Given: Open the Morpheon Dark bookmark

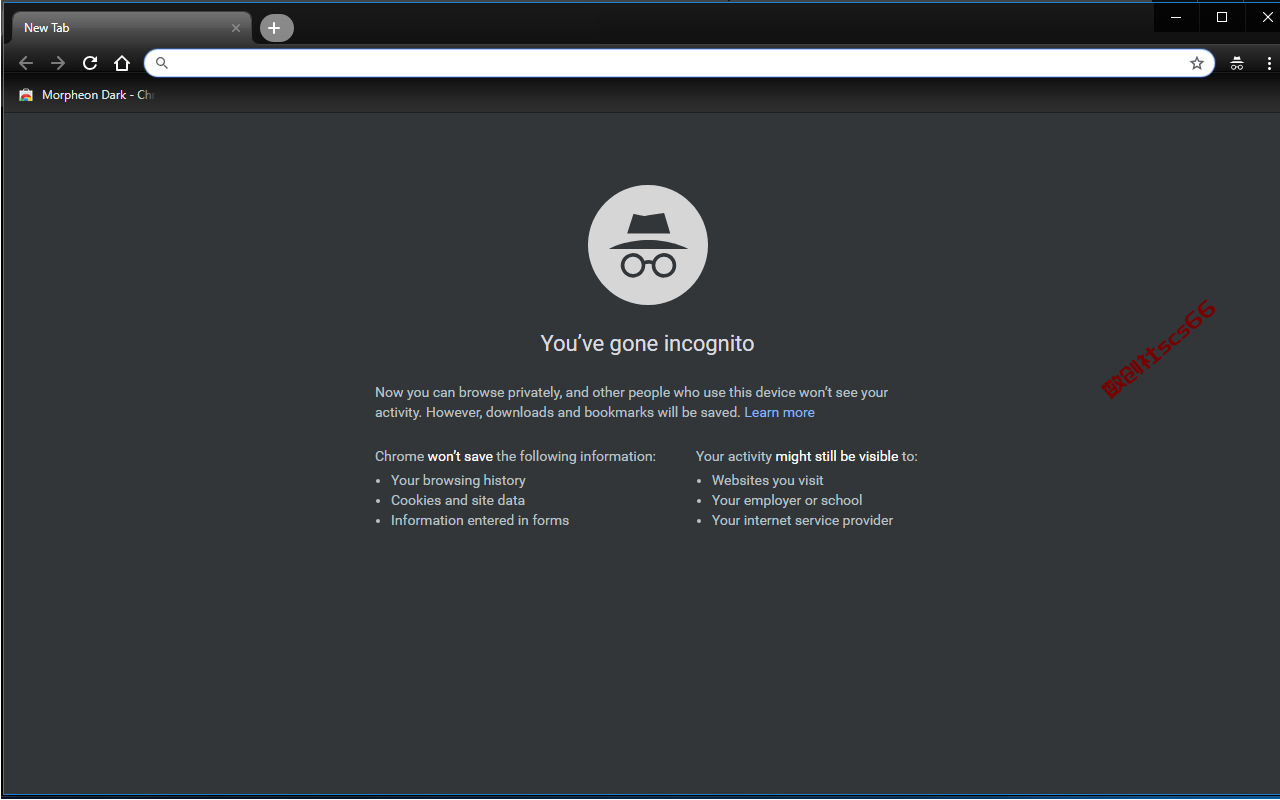Looking at the screenshot, I should [87, 95].
